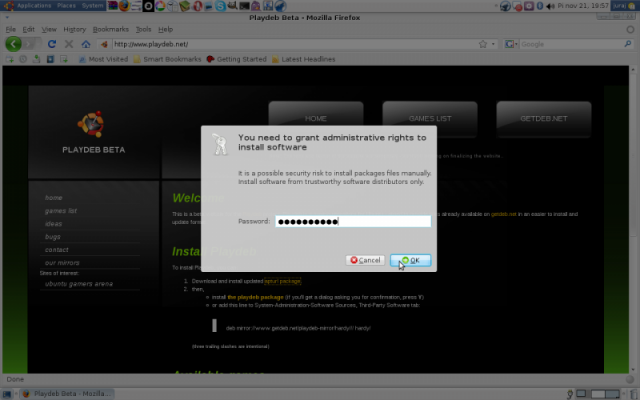The image size is (640, 400).
Task: Click the history clock toolbar icon
Action: [23, 59]
